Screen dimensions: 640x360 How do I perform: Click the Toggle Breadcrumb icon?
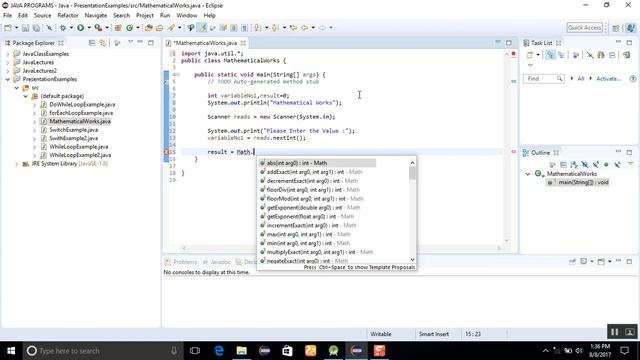[191, 28]
